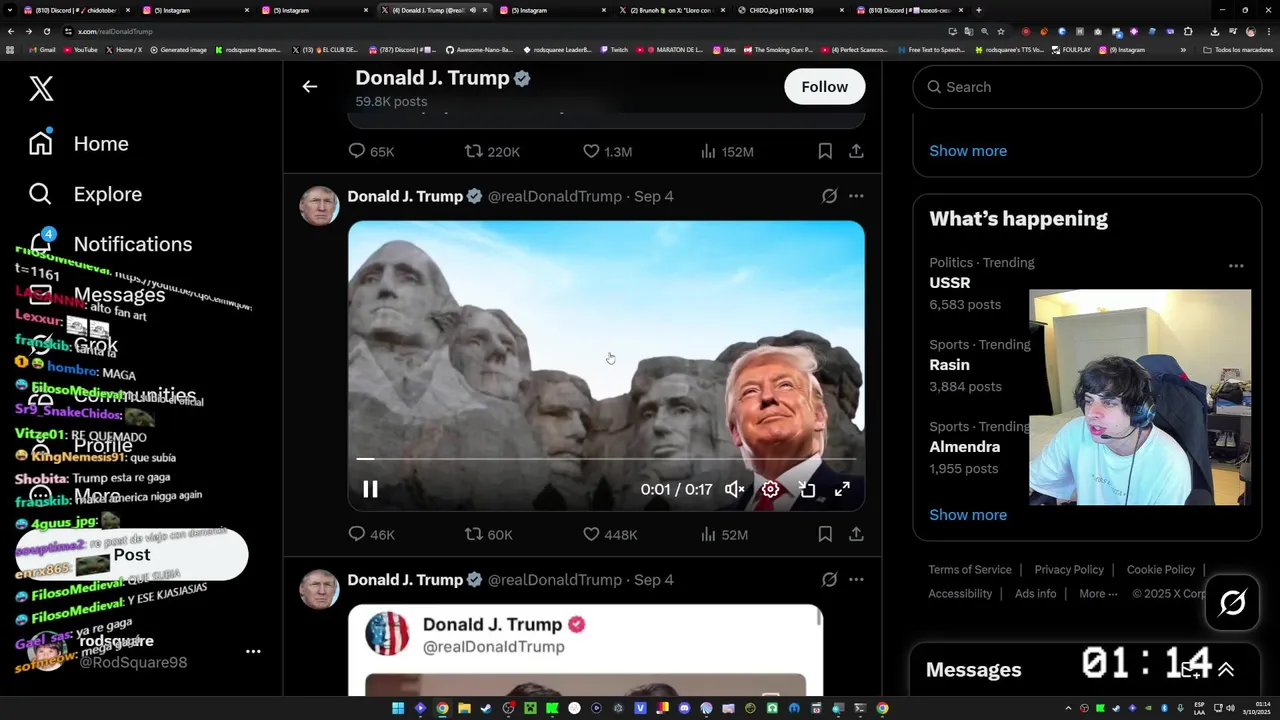This screenshot has height=720, width=1280.
Task: Open Explore in X navigation
Action: pos(86,194)
